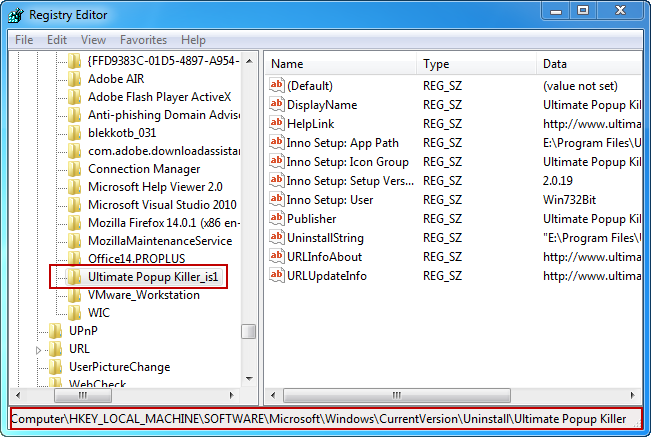Click the 2.0.19 data cell
This screenshot has width=651, height=437.
558,181
